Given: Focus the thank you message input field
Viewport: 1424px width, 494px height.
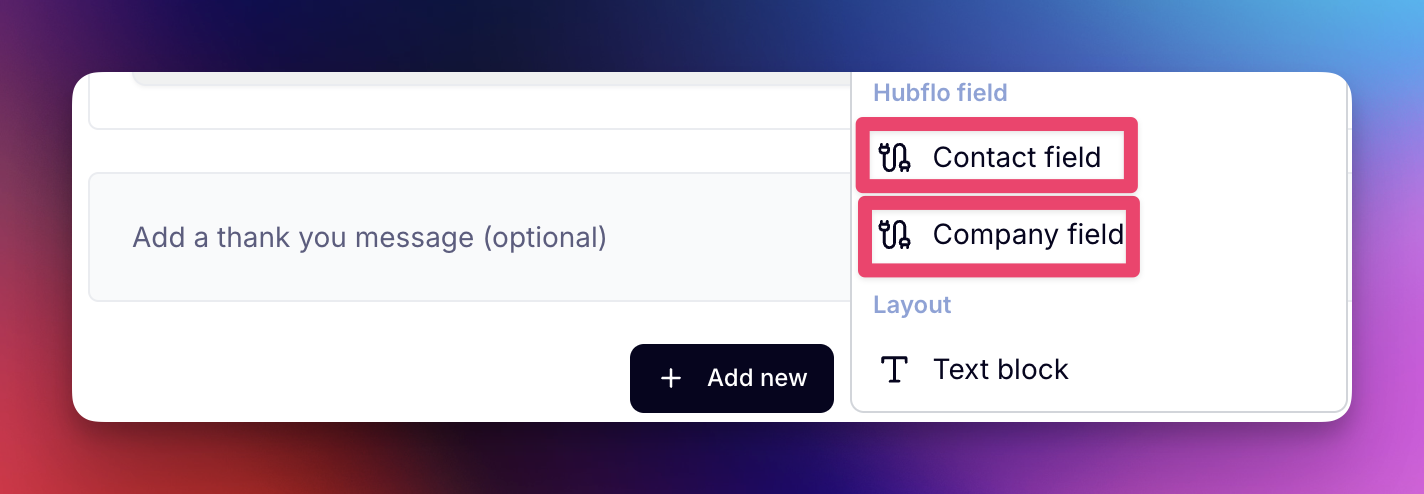Looking at the screenshot, I should 470,237.
